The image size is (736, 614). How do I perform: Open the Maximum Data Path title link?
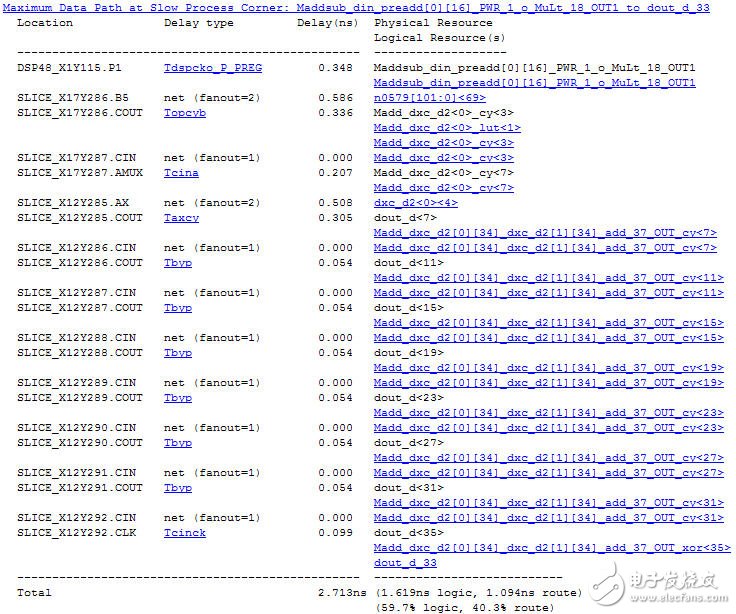point(355,8)
